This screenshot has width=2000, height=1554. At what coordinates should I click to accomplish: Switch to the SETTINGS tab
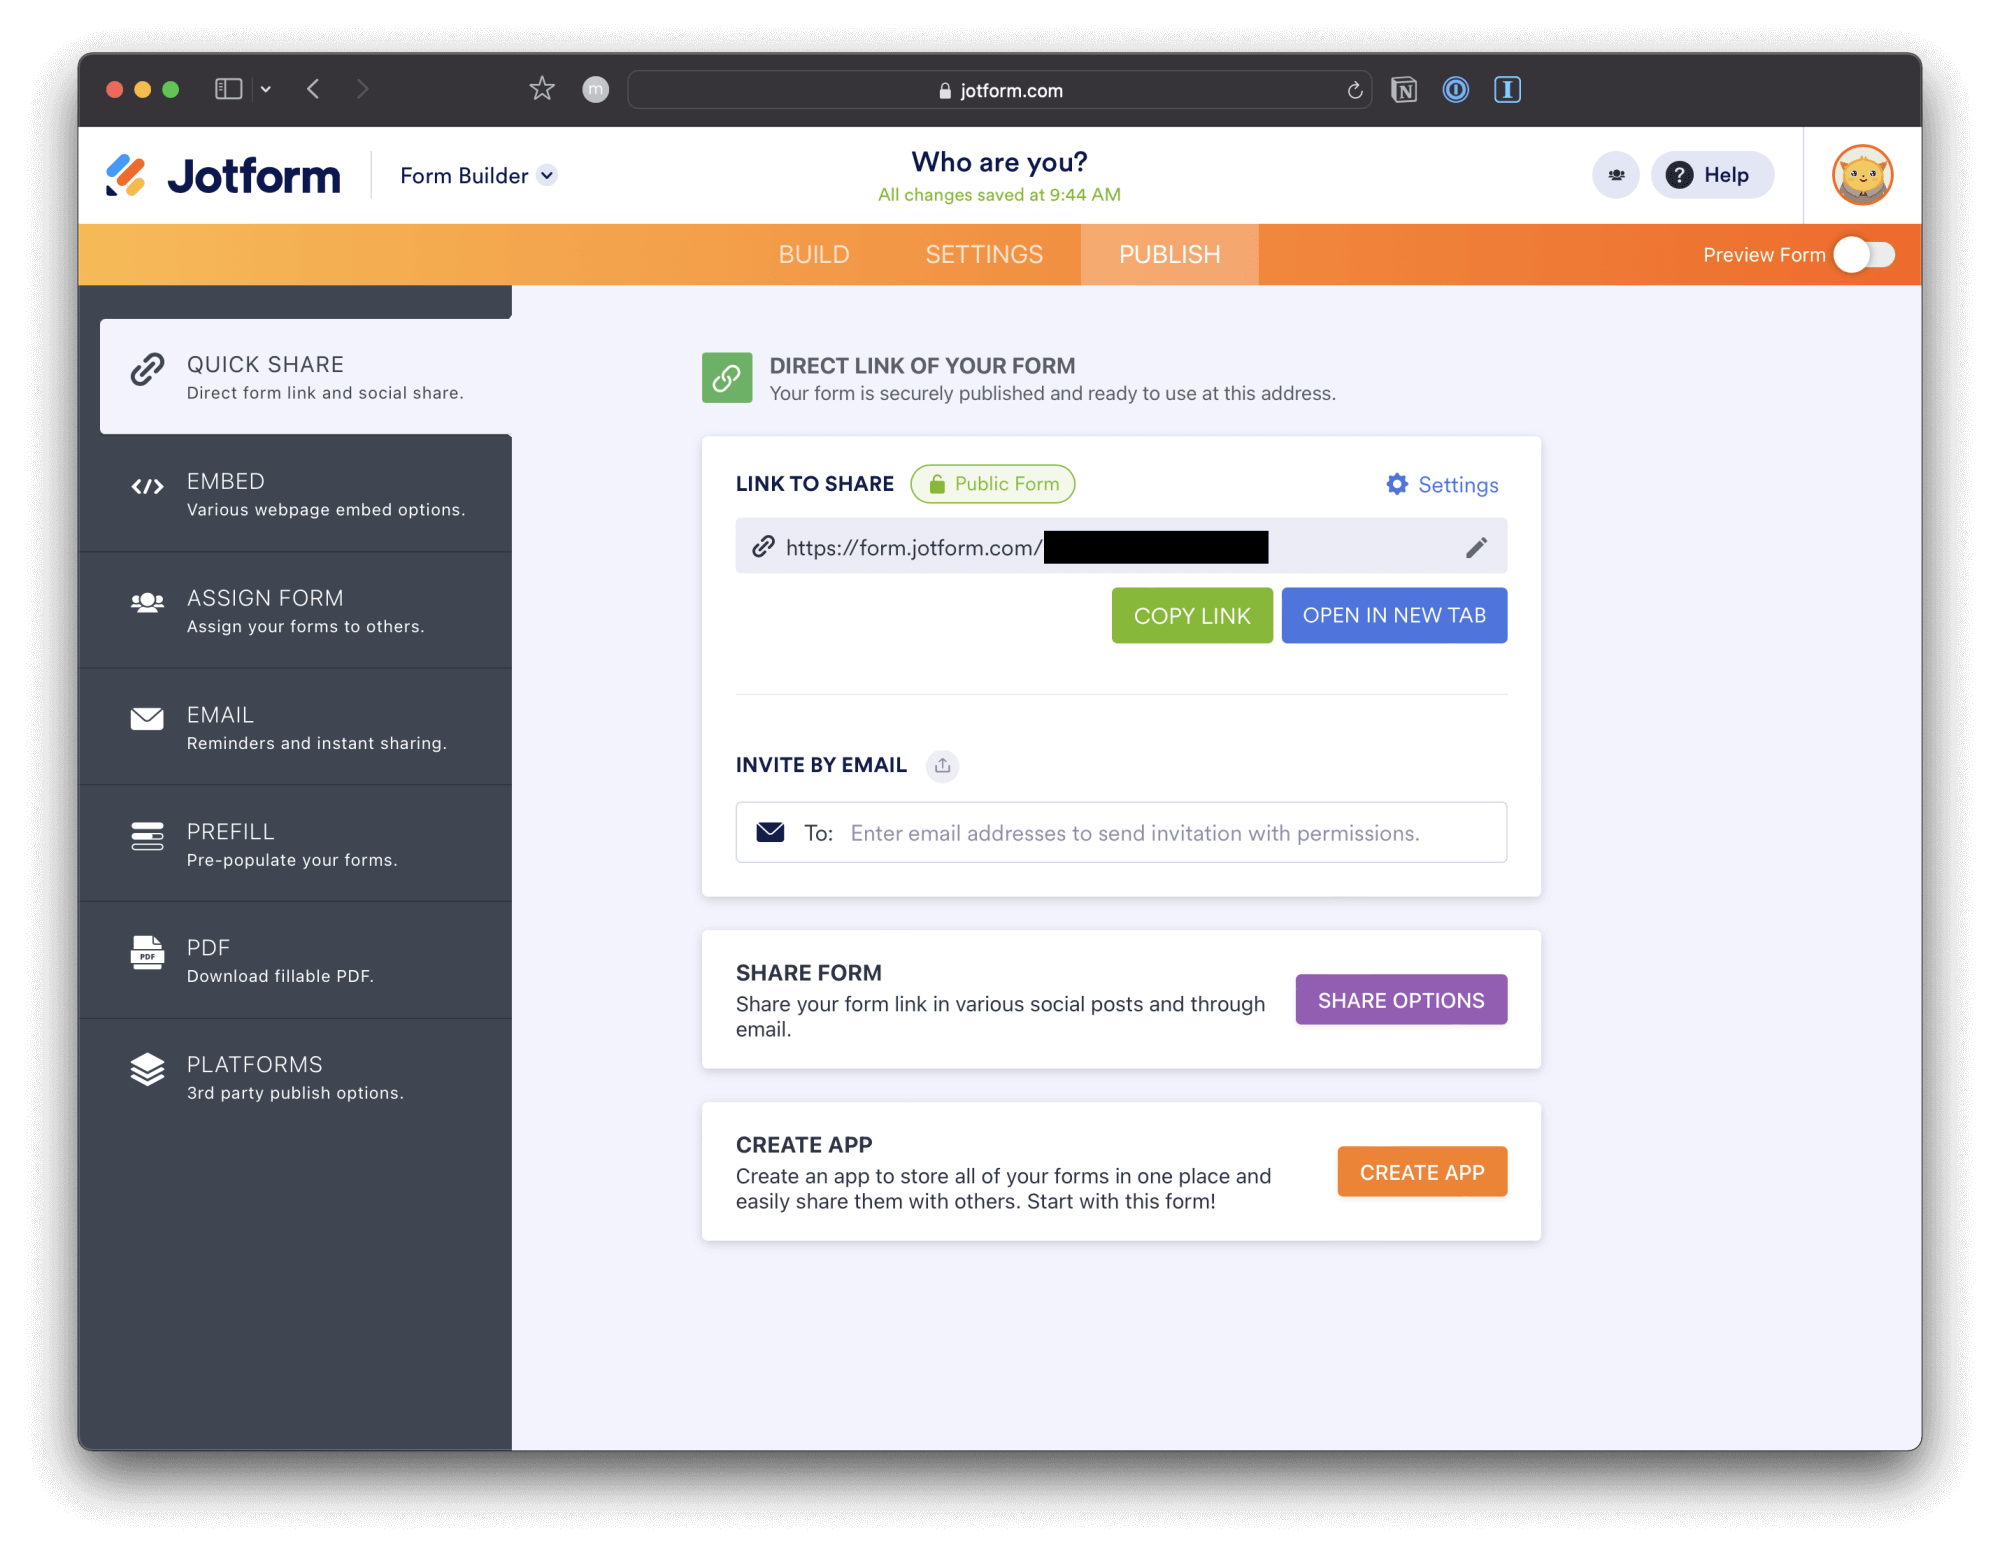click(984, 255)
